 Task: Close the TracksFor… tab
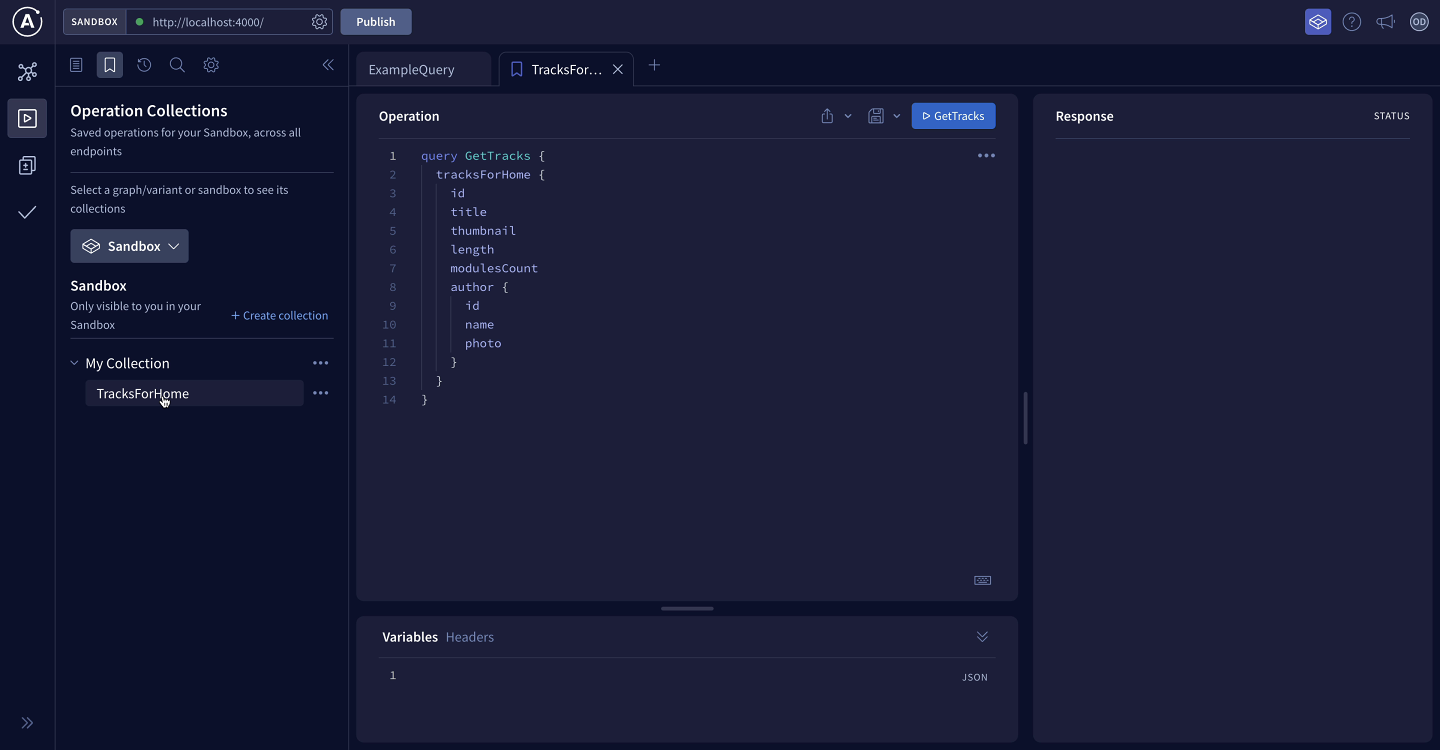[x=618, y=69]
